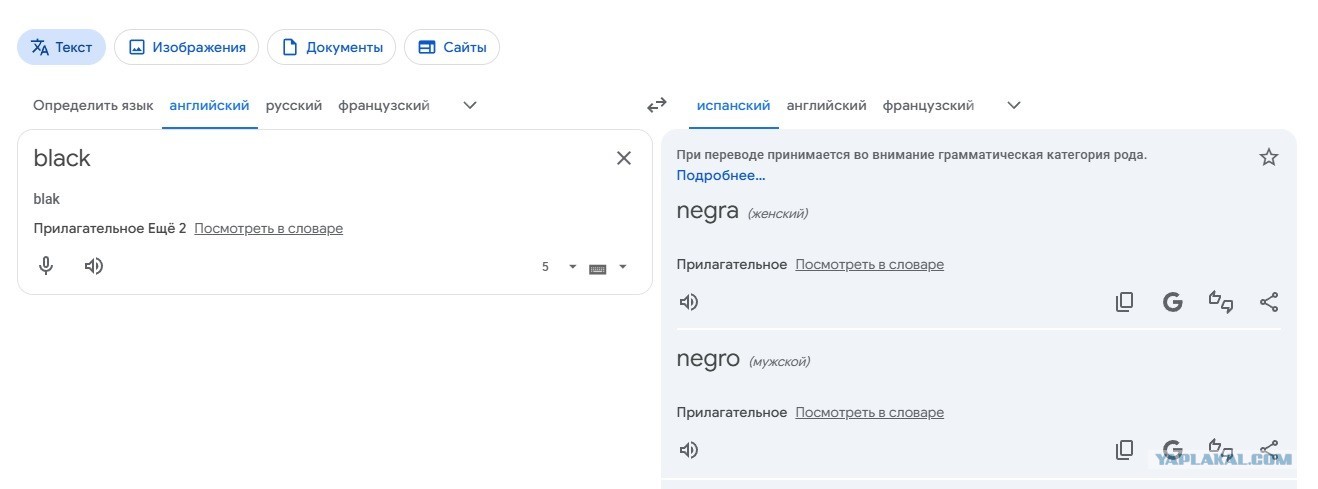Select русский as source language
Viewport: 1318px width, 489px height.
click(x=294, y=105)
